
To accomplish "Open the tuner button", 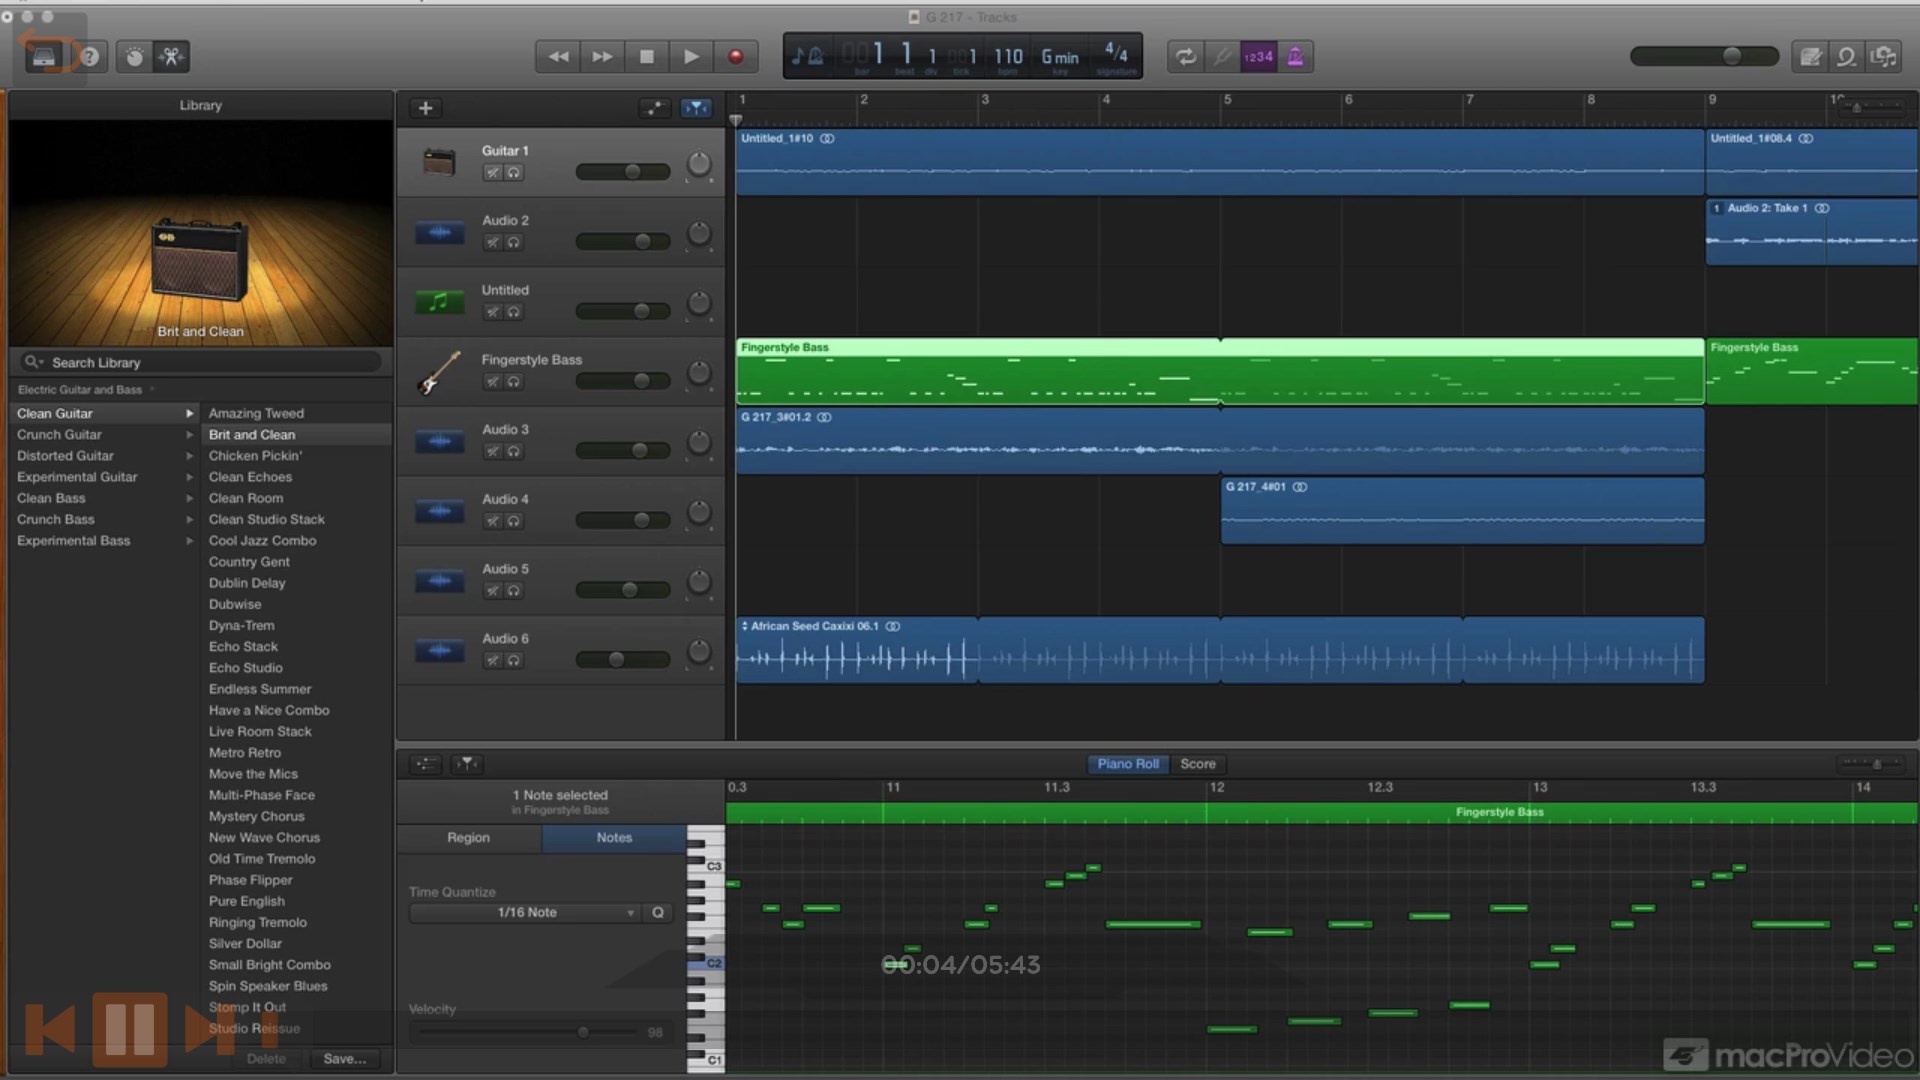I will (1222, 57).
